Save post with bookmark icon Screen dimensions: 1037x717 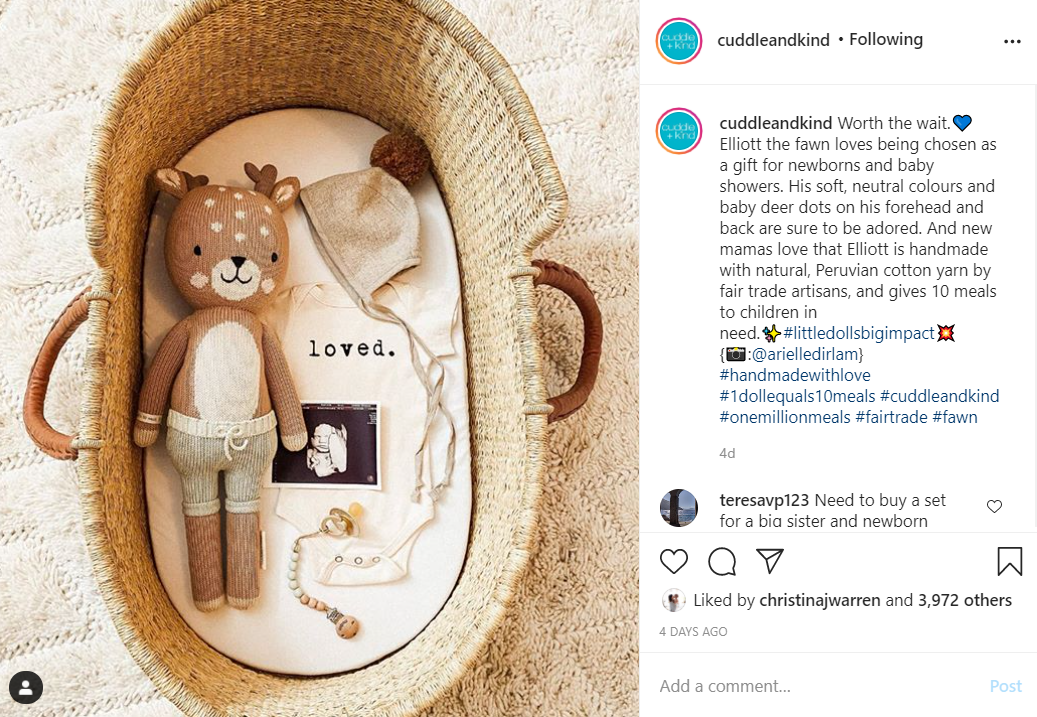1009,562
